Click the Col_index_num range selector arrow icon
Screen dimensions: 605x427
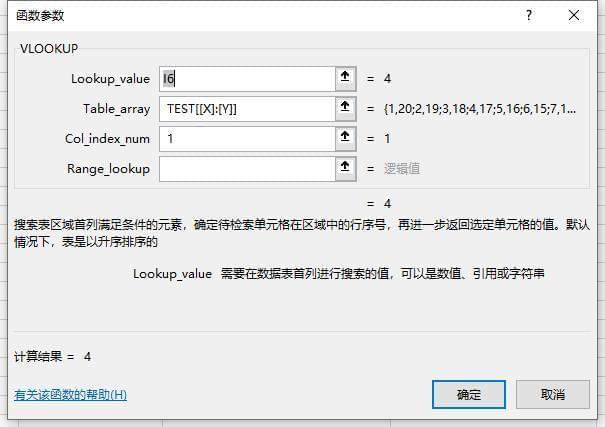345,139
